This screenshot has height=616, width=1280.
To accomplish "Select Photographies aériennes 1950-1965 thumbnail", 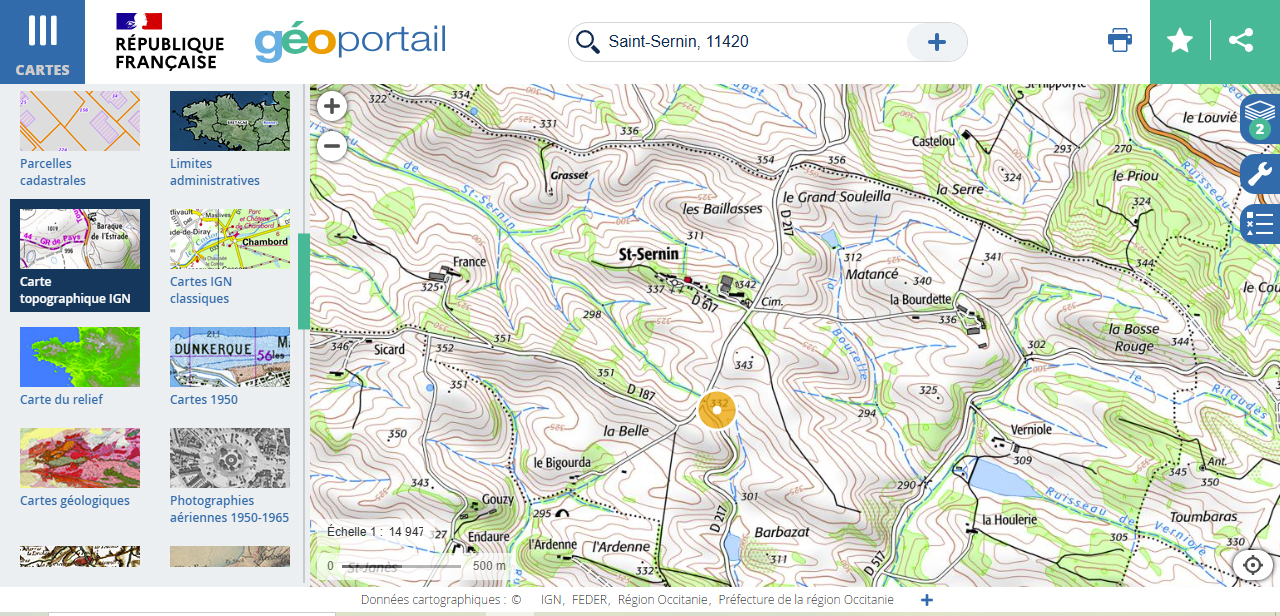I will (230, 458).
